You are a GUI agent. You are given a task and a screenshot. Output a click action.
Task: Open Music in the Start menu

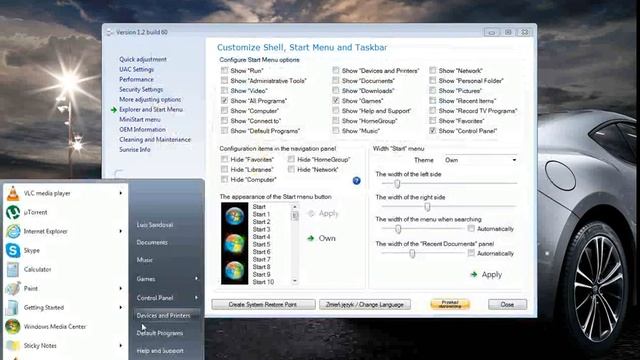(x=144, y=260)
